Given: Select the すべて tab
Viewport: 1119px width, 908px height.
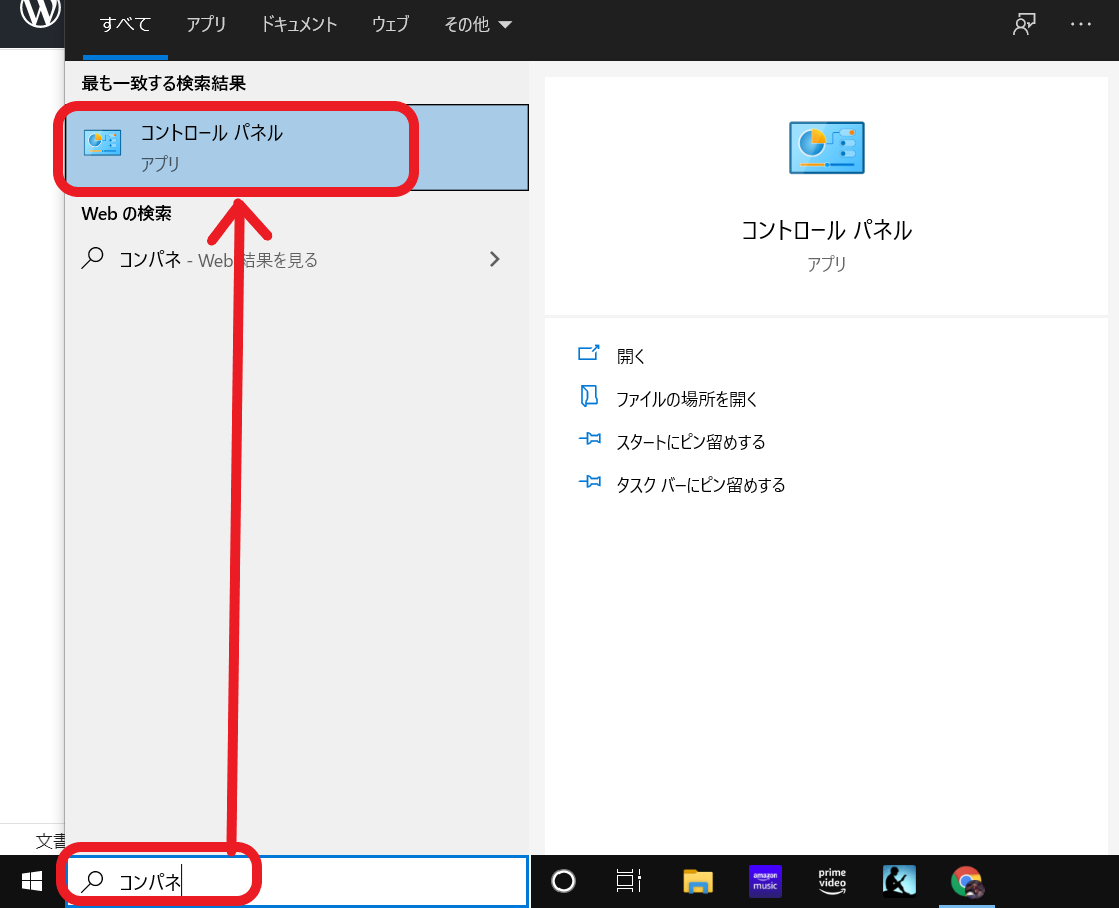Looking at the screenshot, I should coord(125,24).
